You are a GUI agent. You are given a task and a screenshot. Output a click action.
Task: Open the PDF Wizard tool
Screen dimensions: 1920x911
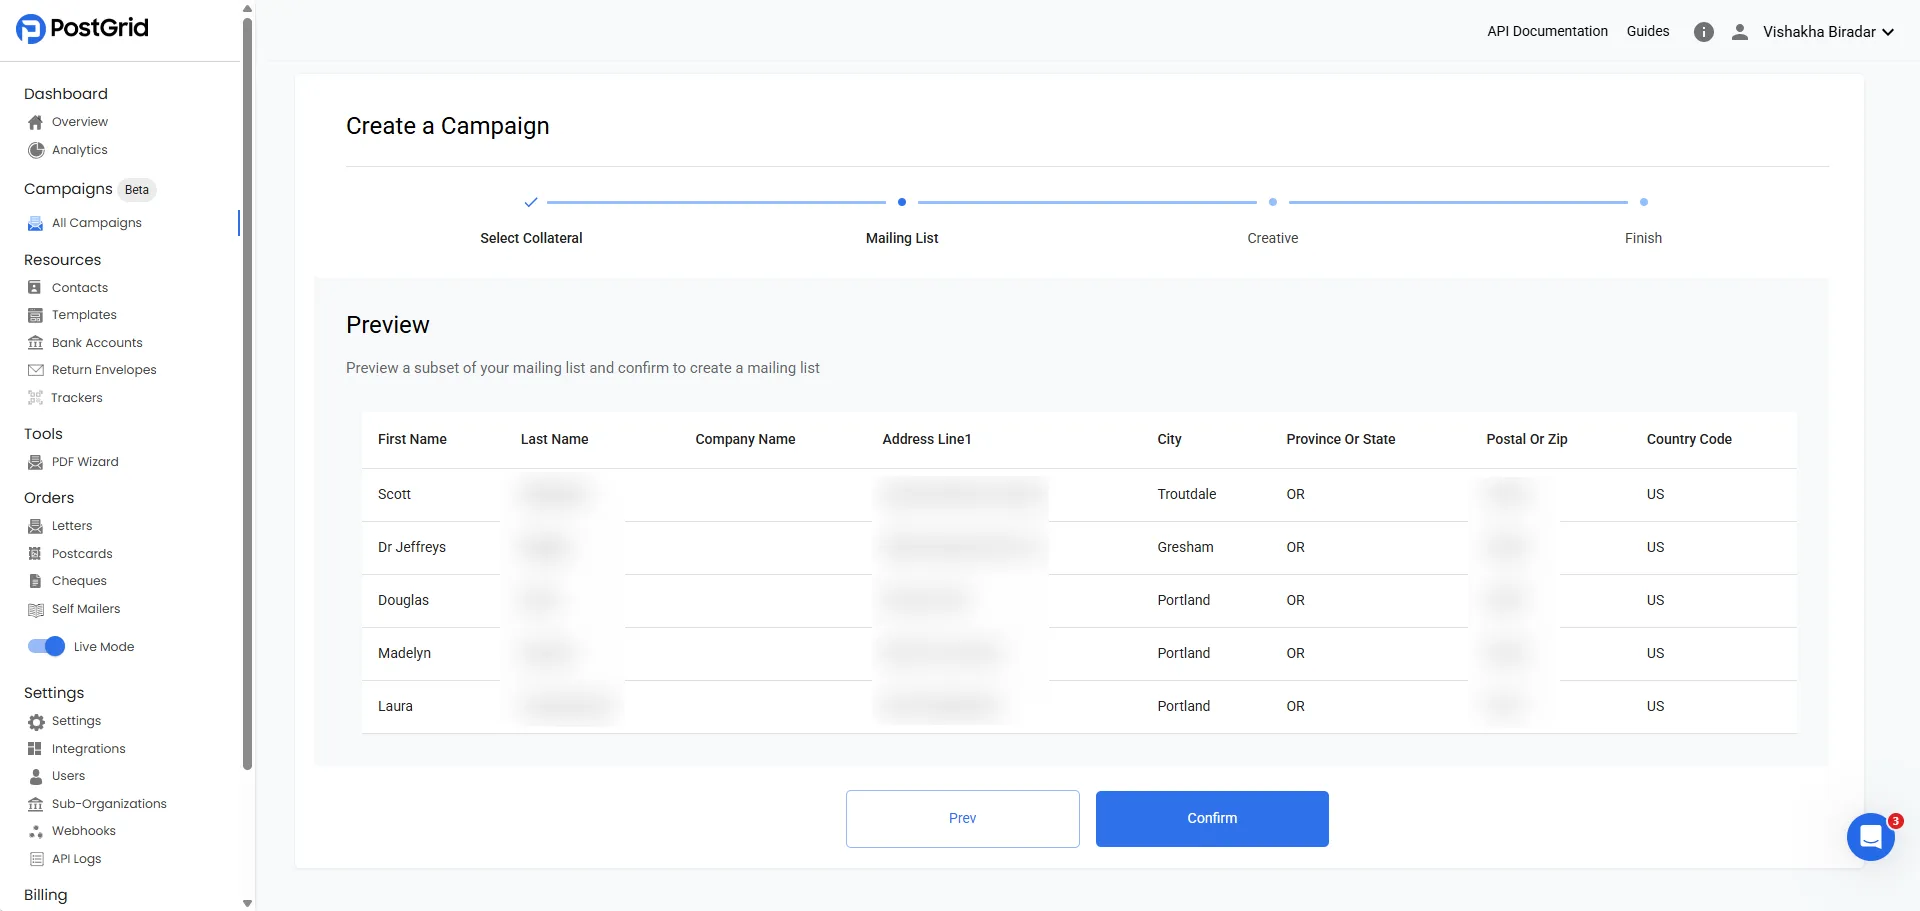coord(35,461)
